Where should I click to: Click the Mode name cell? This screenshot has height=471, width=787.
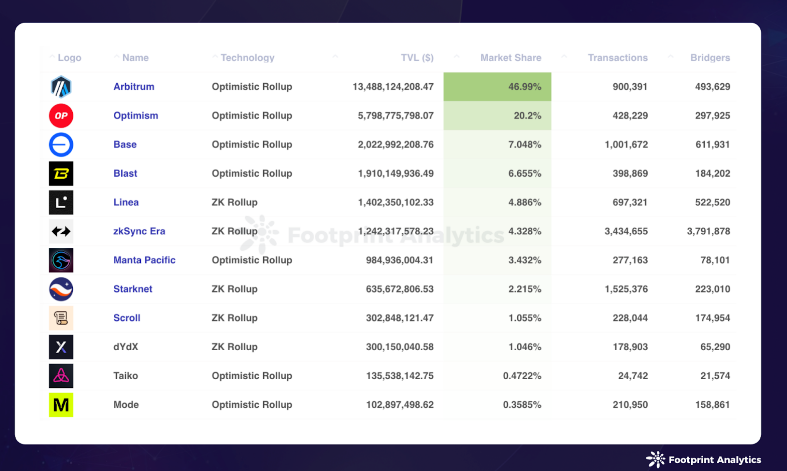(126, 405)
